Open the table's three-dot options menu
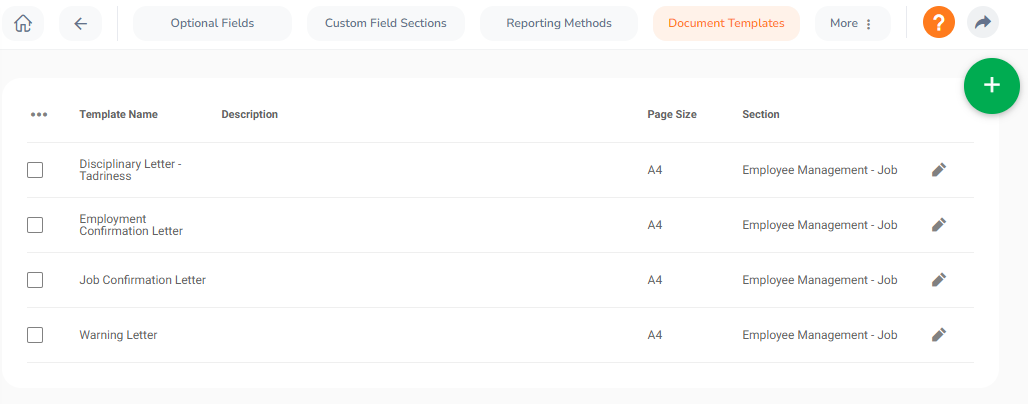Screen dimensions: 1028x404 (39, 114)
